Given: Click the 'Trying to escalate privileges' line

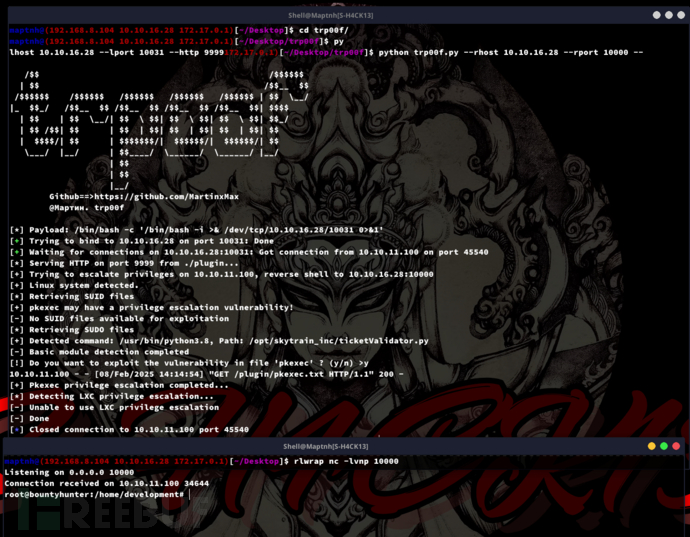Looking at the screenshot, I should coord(222,274).
